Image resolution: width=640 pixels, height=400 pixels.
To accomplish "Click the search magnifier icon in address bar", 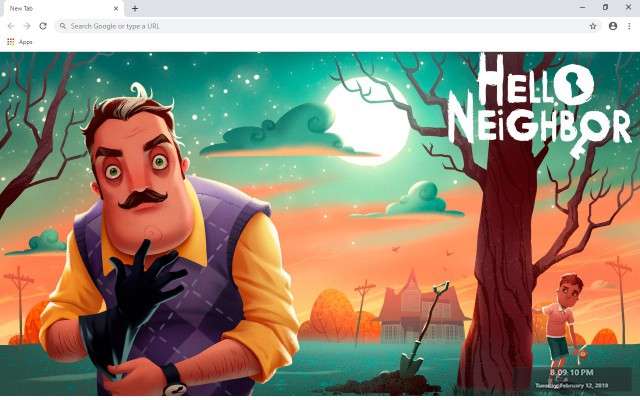I will point(63,26).
